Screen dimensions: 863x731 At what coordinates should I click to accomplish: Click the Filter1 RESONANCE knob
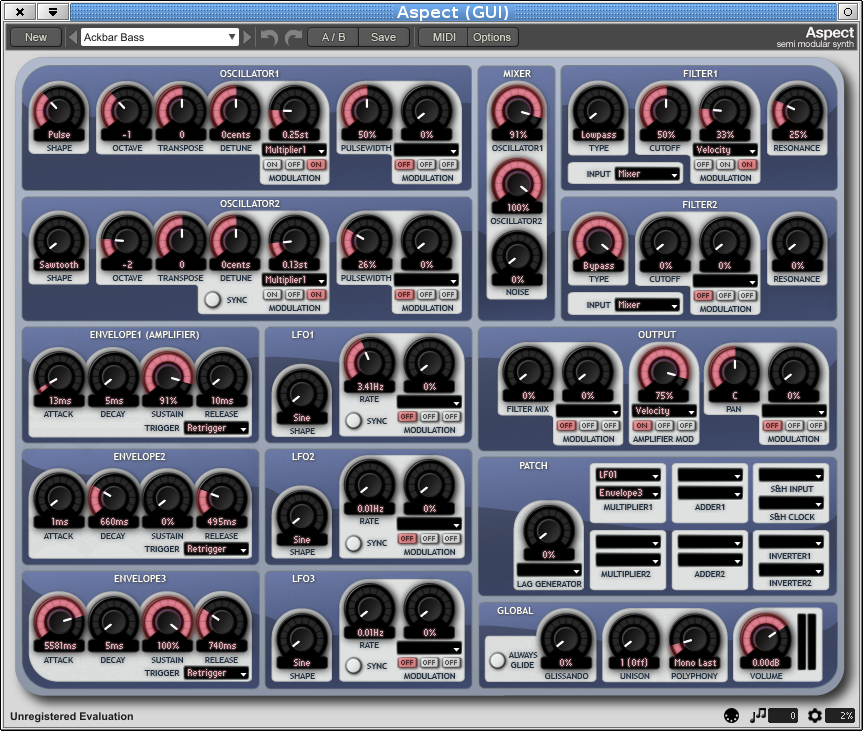(798, 112)
